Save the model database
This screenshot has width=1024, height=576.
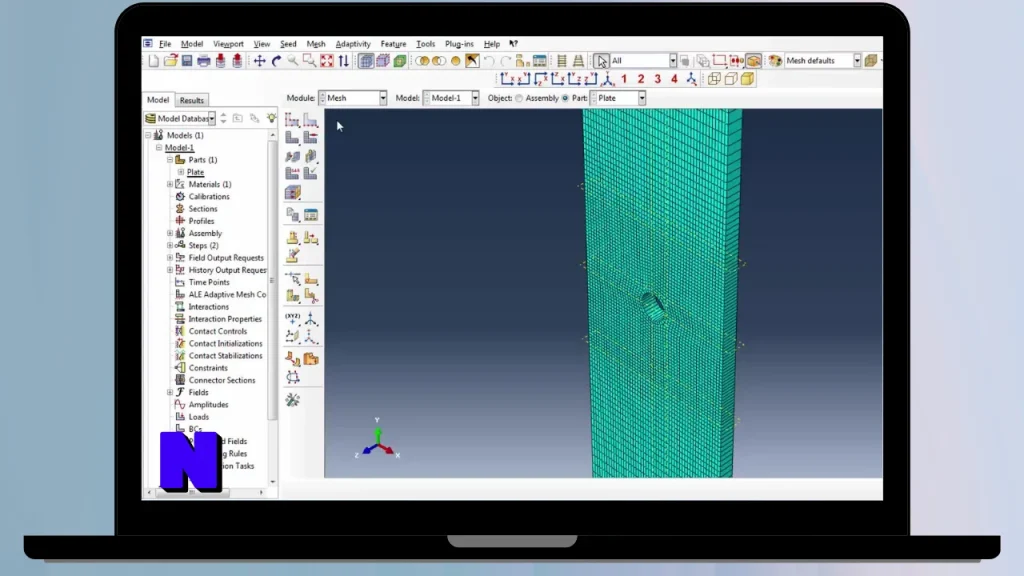tap(187, 61)
